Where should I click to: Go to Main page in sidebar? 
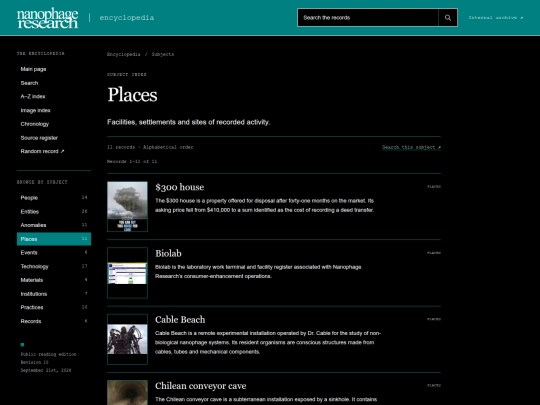coord(33,69)
